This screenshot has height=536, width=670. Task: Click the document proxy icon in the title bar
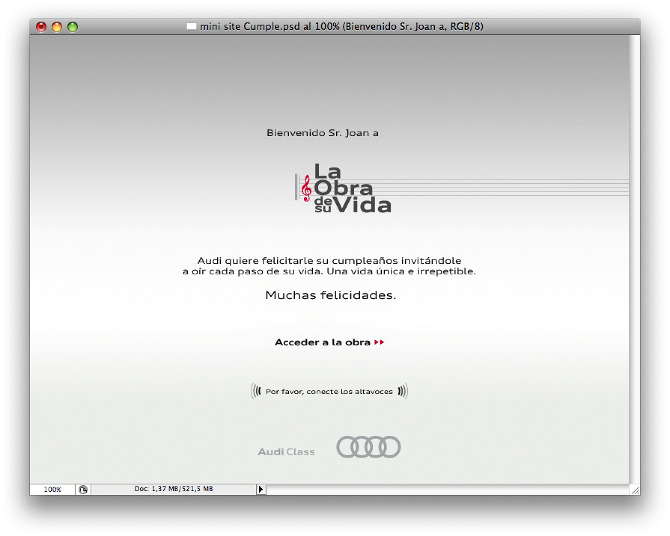click(x=192, y=27)
